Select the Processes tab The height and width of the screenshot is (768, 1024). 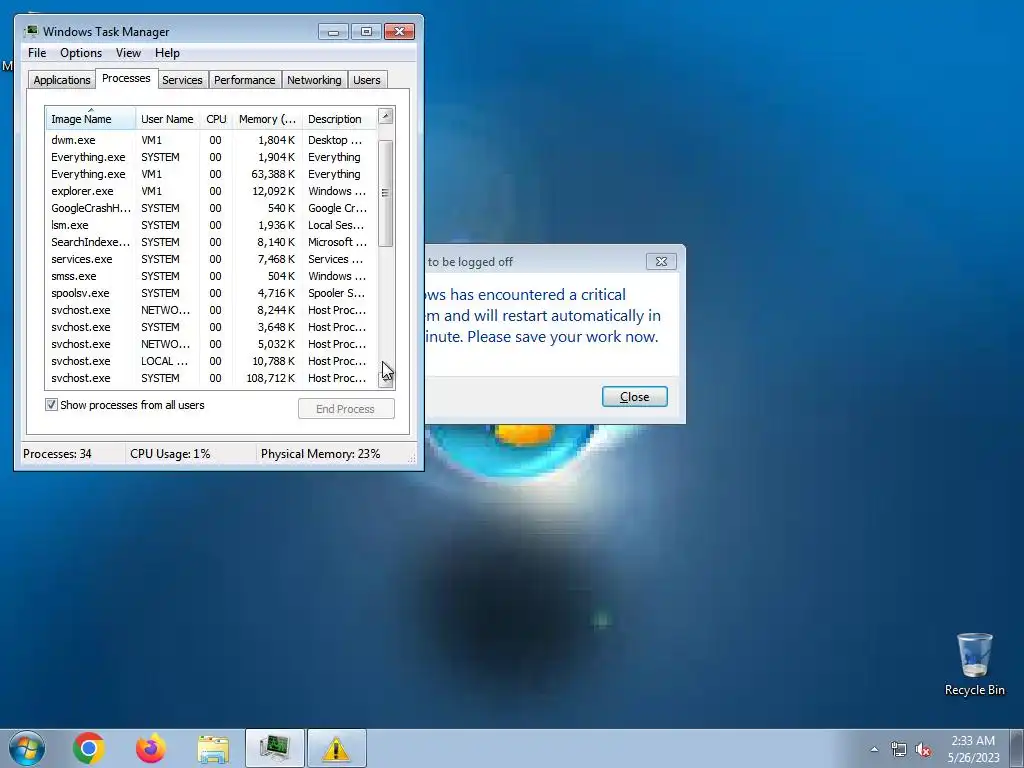click(126, 78)
